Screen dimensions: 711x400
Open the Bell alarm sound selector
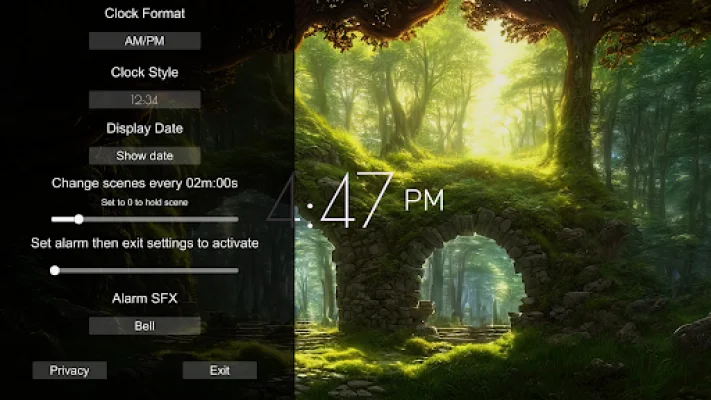145,326
